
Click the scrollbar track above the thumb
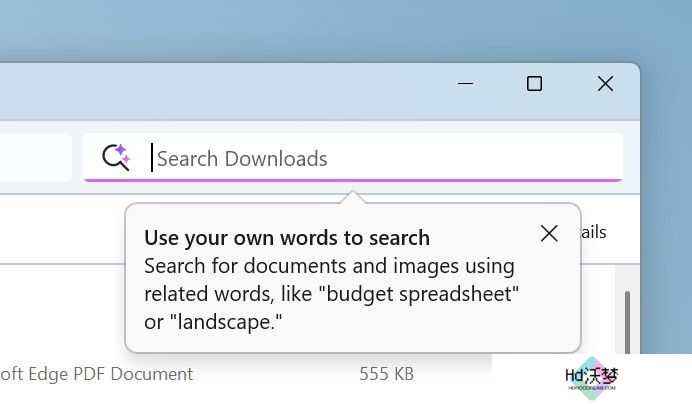tap(627, 278)
